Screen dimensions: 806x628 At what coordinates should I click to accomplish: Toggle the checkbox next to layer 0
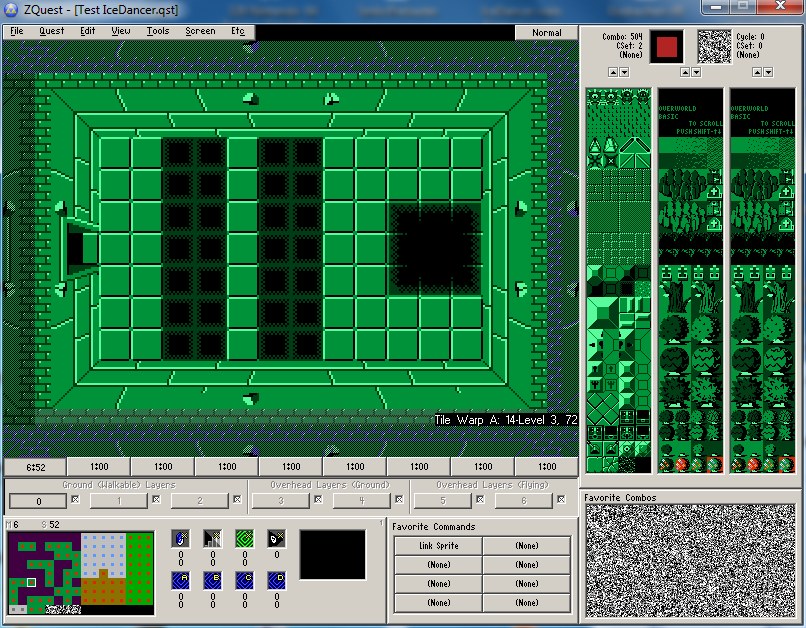74,499
